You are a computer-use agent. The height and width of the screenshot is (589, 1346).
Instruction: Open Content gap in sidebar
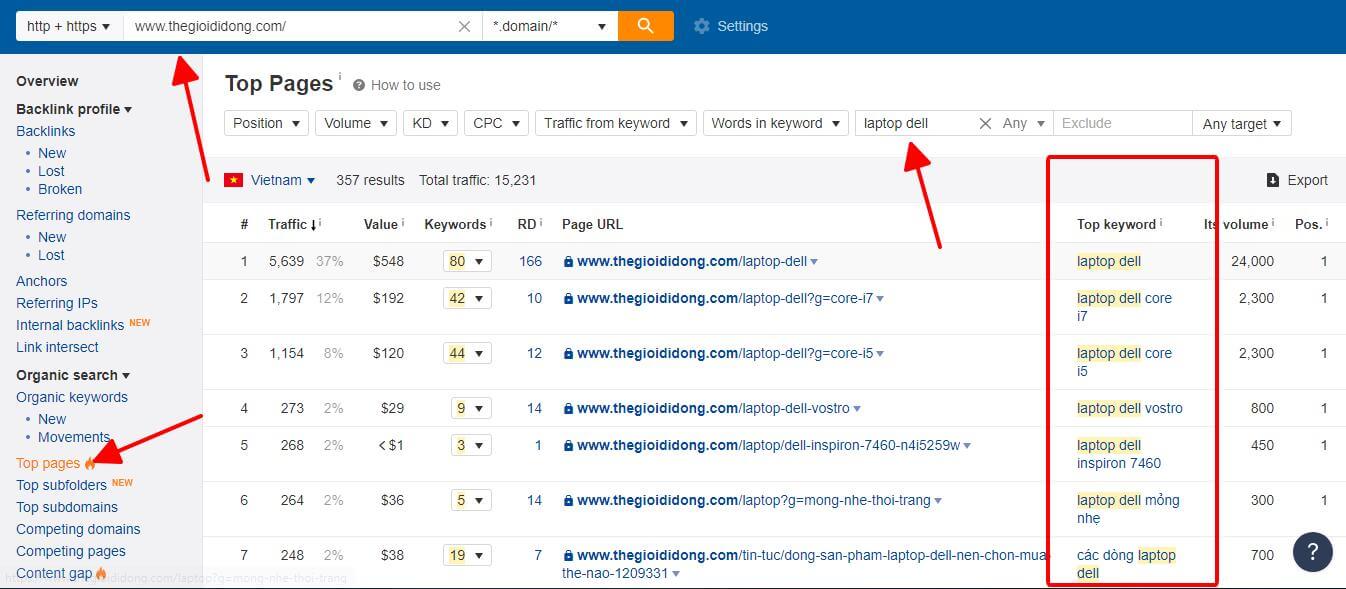pos(54,573)
